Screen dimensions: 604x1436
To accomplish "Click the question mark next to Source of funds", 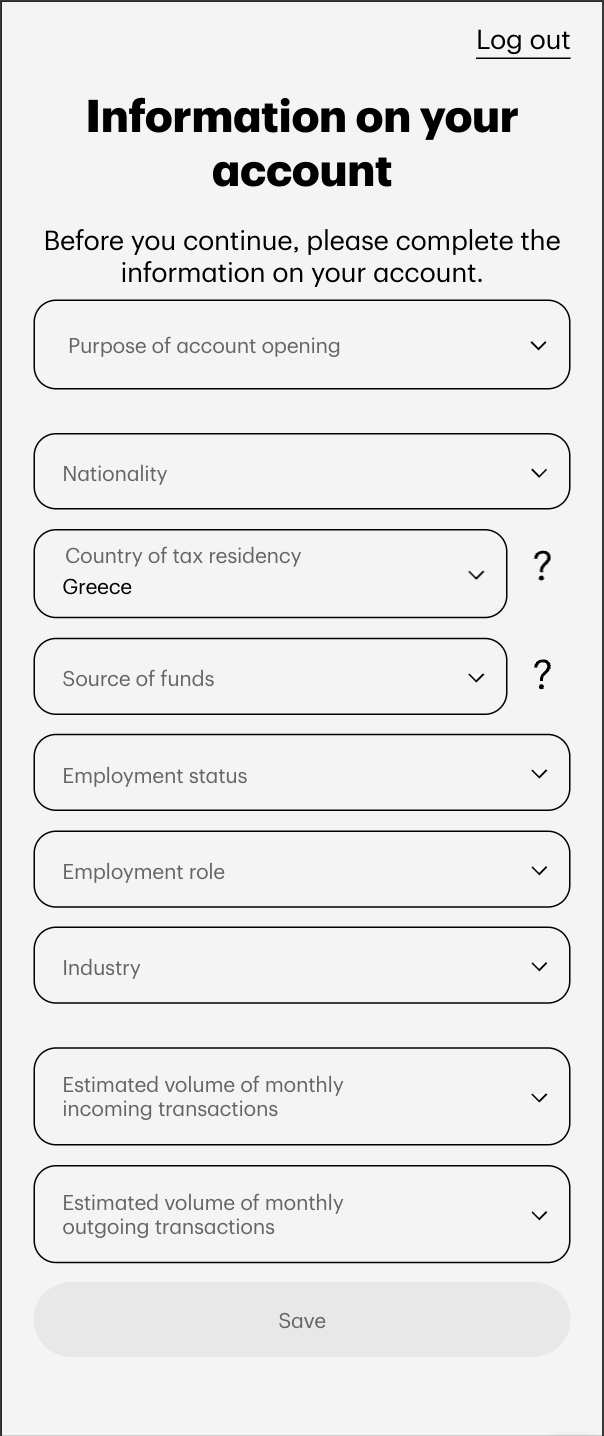I will (x=542, y=675).
